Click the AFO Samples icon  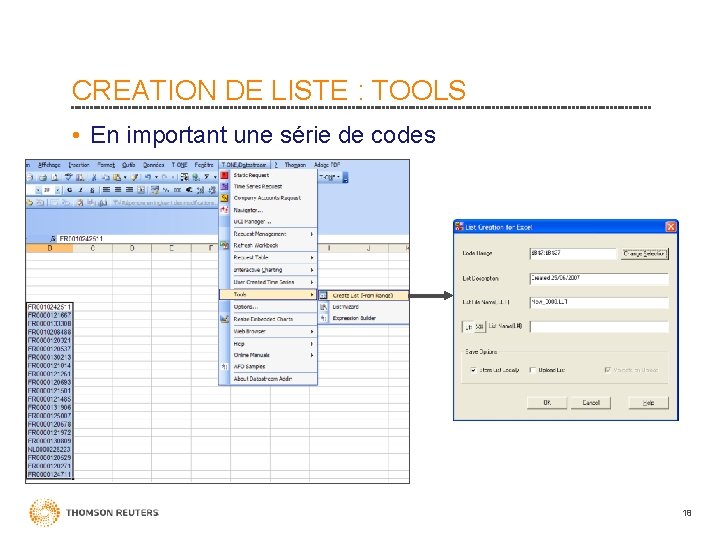tap(225, 367)
